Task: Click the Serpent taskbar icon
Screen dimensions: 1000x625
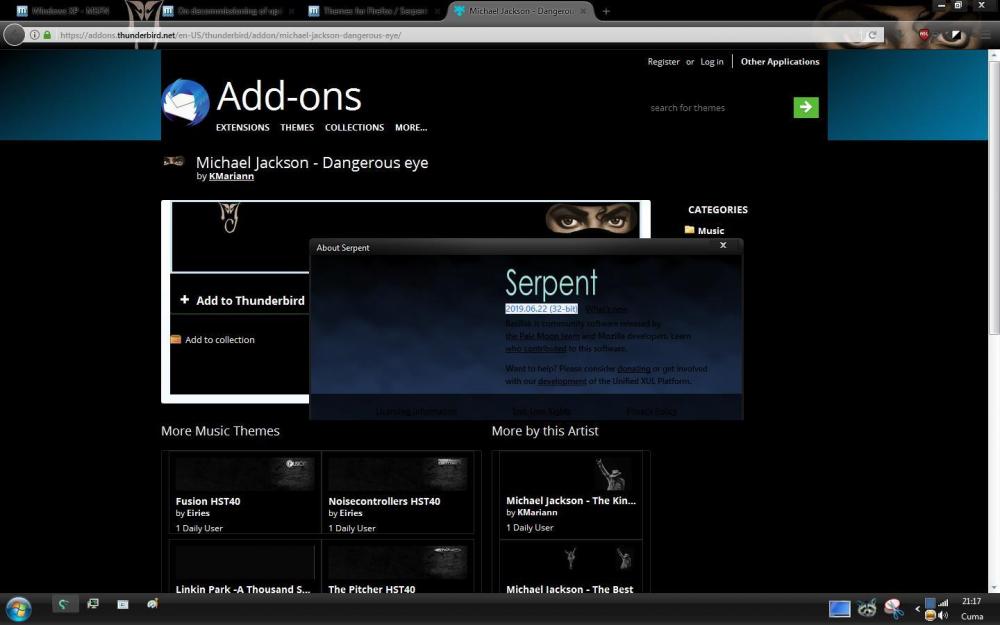Action: (x=64, y=605)
